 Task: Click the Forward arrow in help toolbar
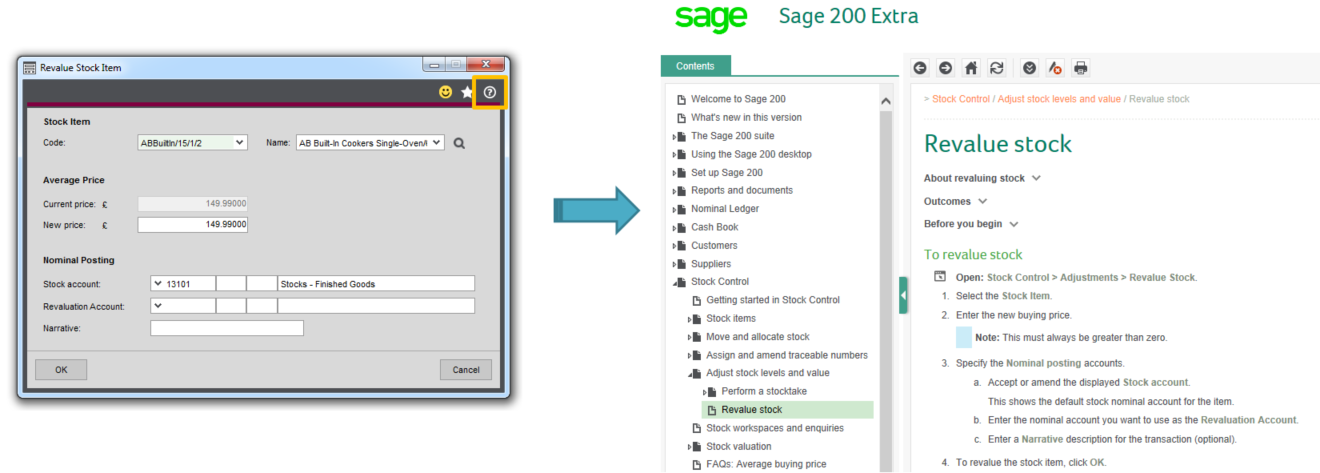click(x=945, y=68)
